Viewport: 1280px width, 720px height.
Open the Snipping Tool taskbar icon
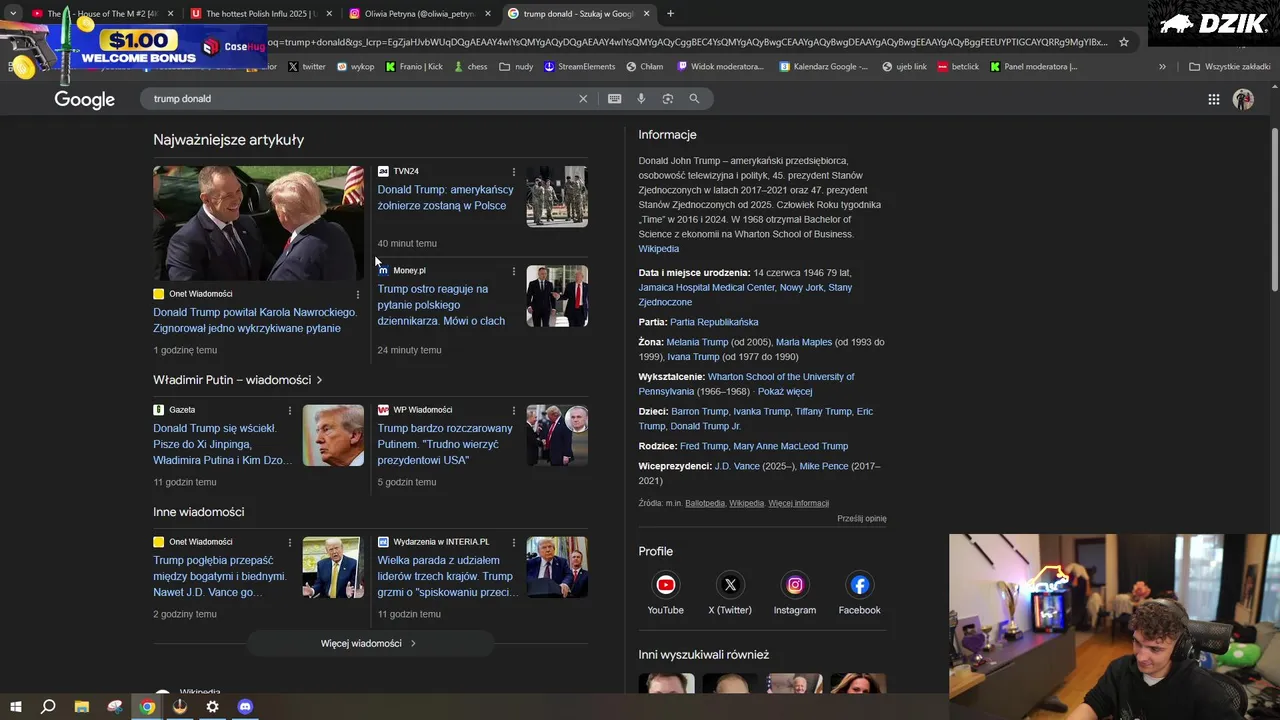[x=115, y=707]
